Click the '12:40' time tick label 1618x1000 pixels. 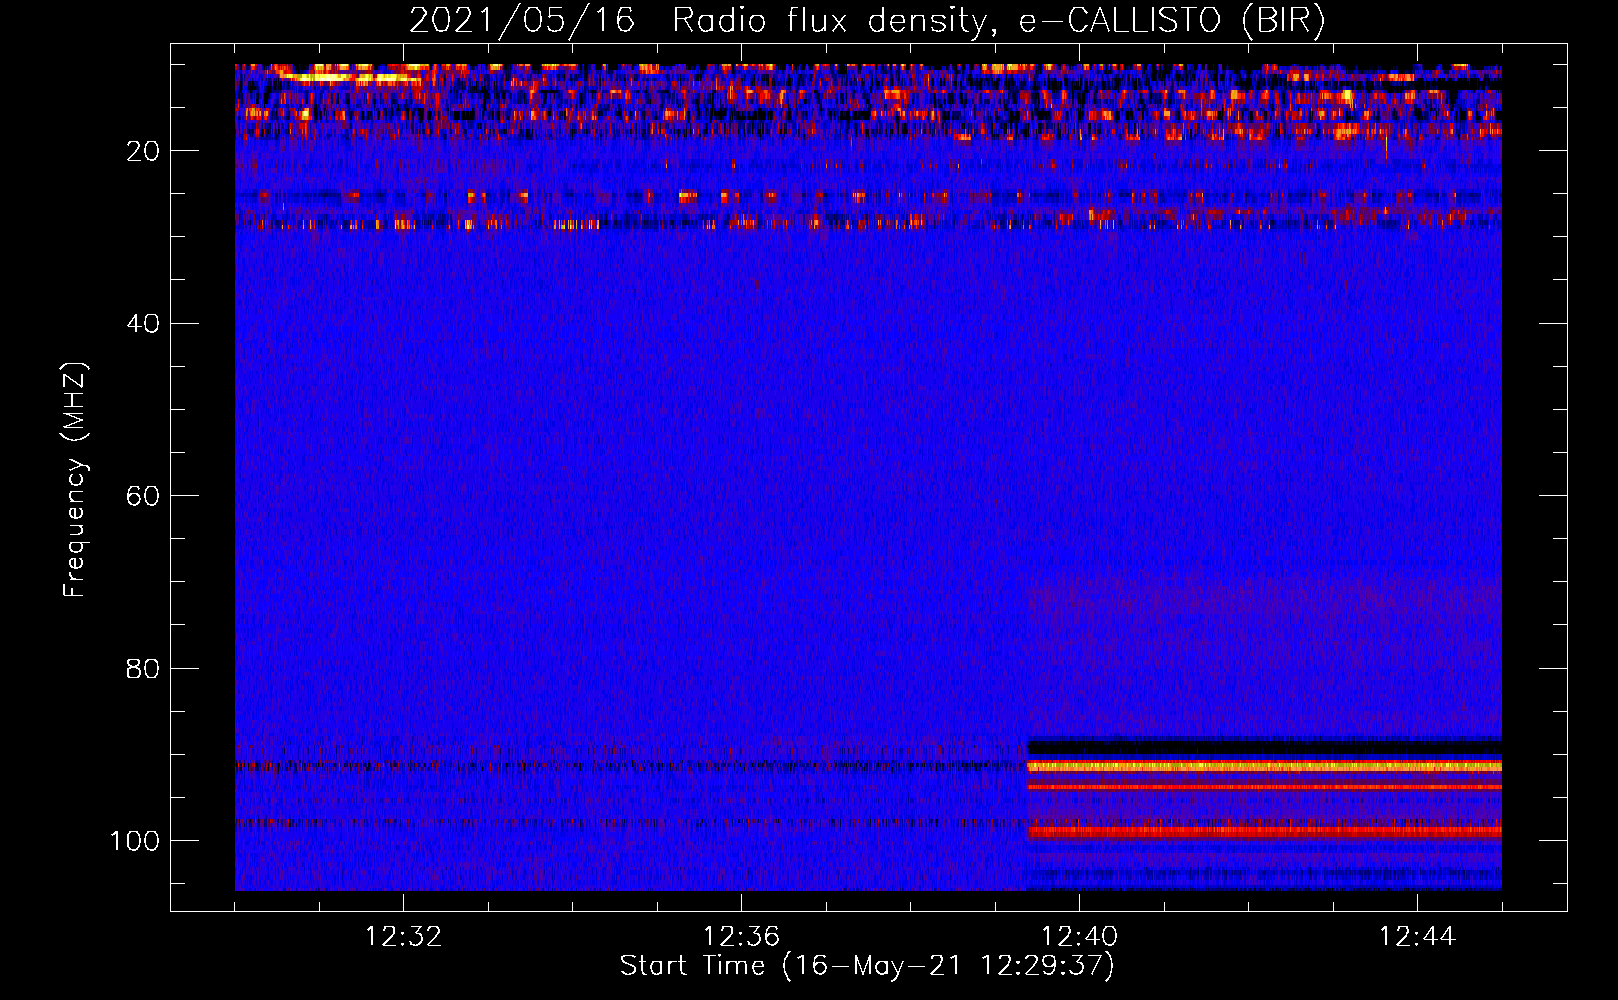(x=1079, y=937)
